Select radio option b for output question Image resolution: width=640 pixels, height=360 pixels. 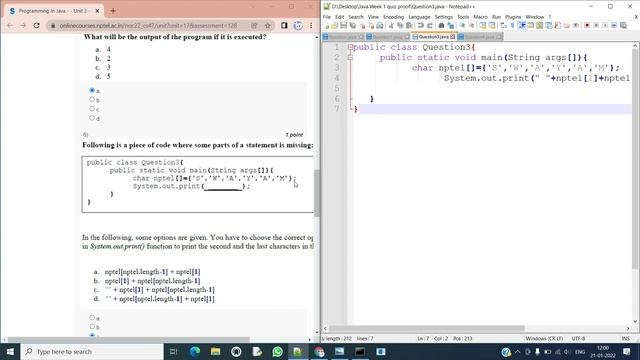point(92,99)
